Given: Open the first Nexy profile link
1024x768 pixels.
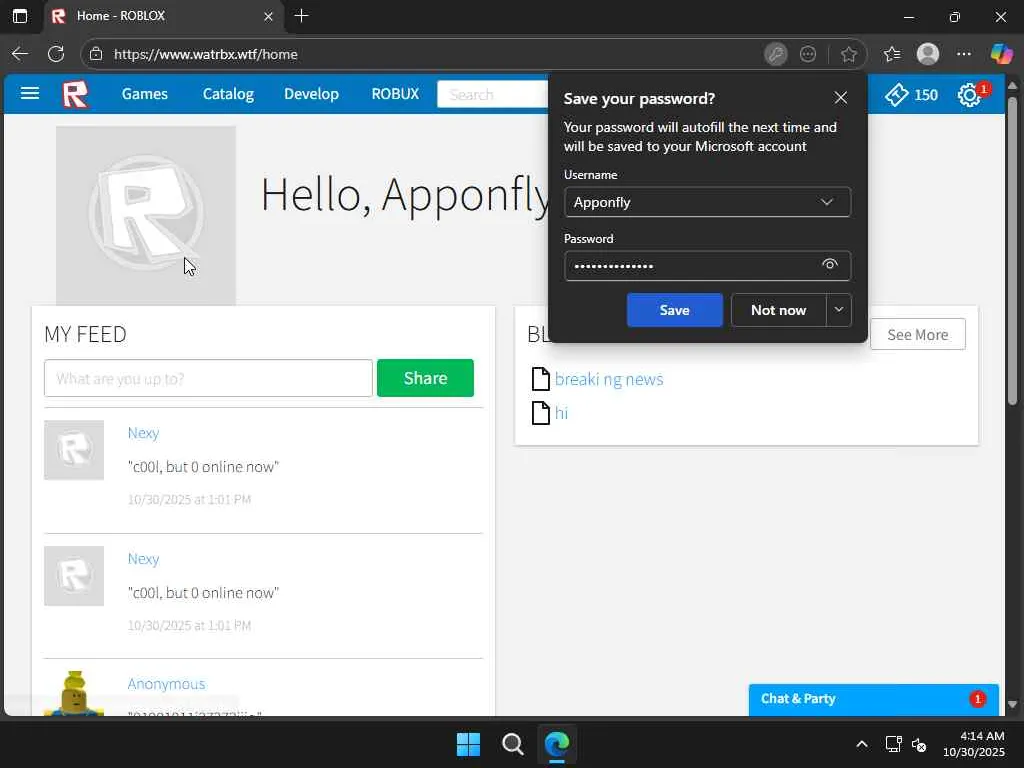Looking at the screenshot, I should click(143, 433).
